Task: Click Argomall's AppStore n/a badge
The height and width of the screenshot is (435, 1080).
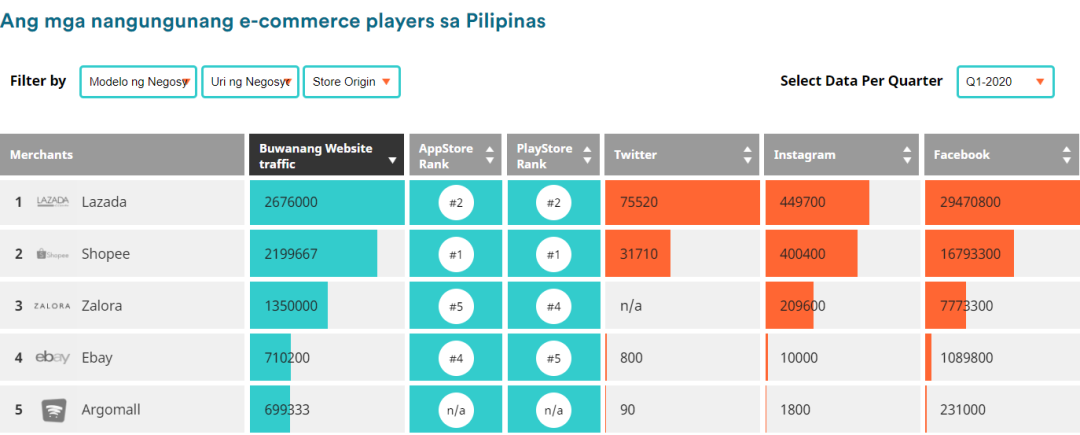Action: pos(456,410)
